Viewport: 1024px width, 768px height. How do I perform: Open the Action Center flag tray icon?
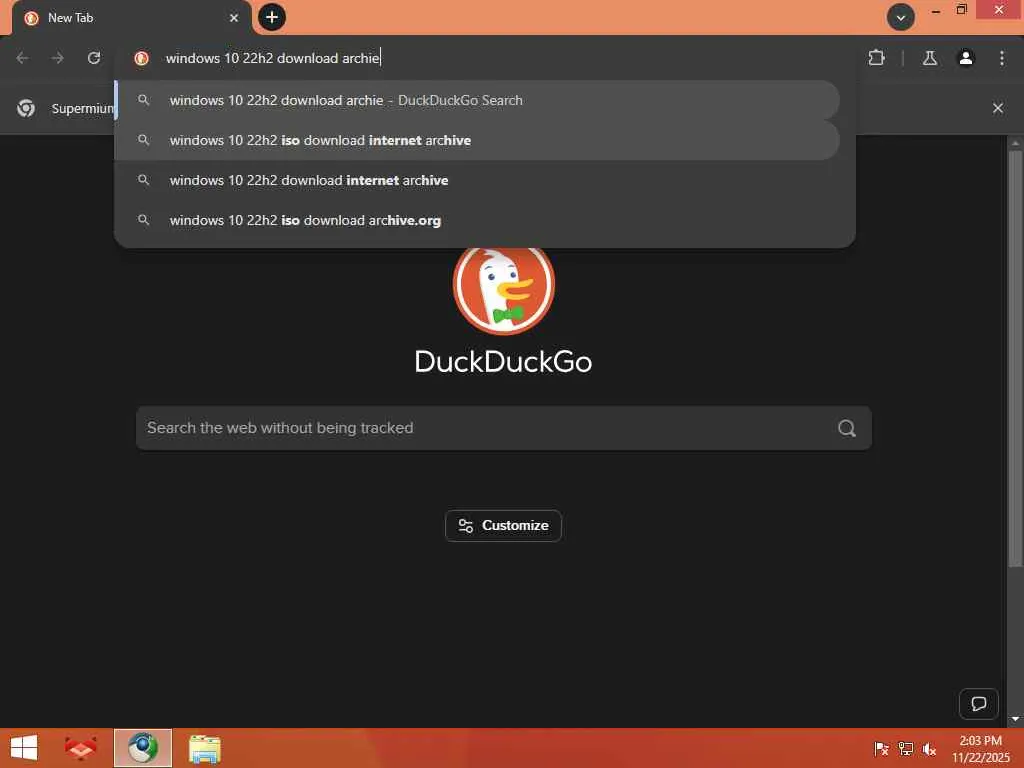tap(881, 749)
